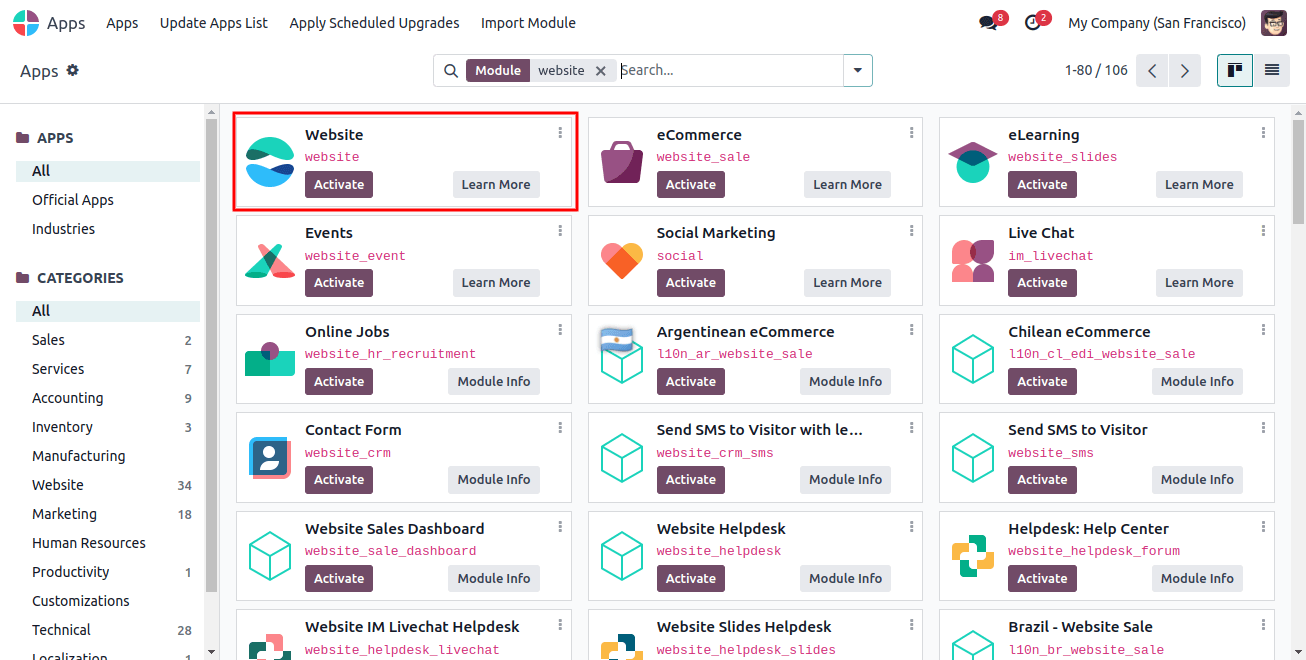Click the Live Chat app icon
Screen dimensions: 1306x660
973,260
